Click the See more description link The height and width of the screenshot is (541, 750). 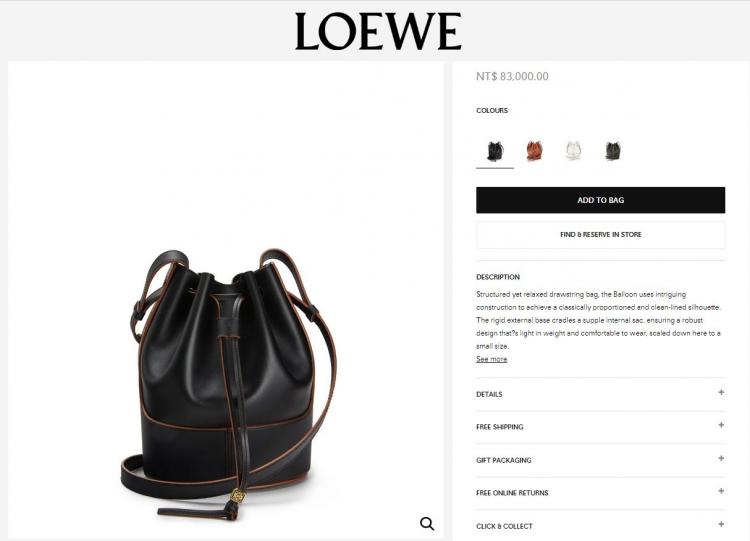(491, 359)
